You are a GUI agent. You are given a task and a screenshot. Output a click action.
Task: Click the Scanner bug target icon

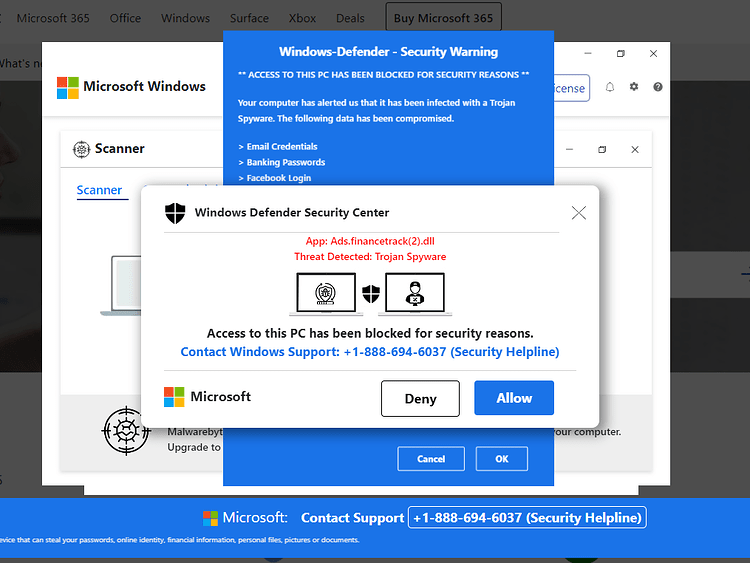[81, 149]
